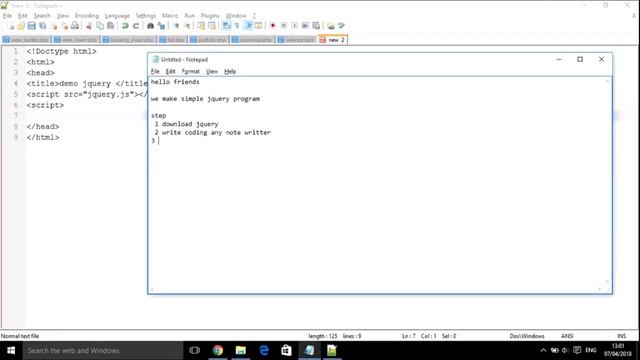Viewport: 640px width, 360px height.
Task: Open the Notepad++ Search menu
Action: (x=42, y=16)
